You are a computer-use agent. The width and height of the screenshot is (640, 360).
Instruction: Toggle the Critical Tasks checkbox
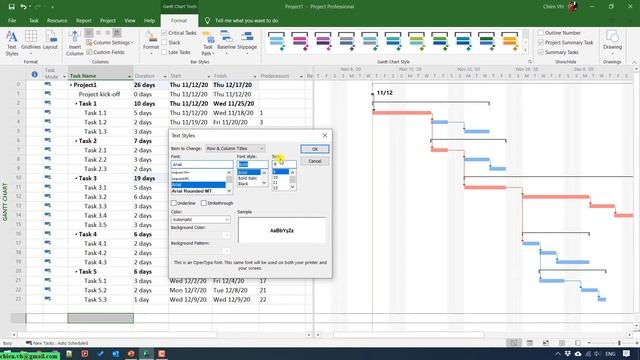point(164,33)
